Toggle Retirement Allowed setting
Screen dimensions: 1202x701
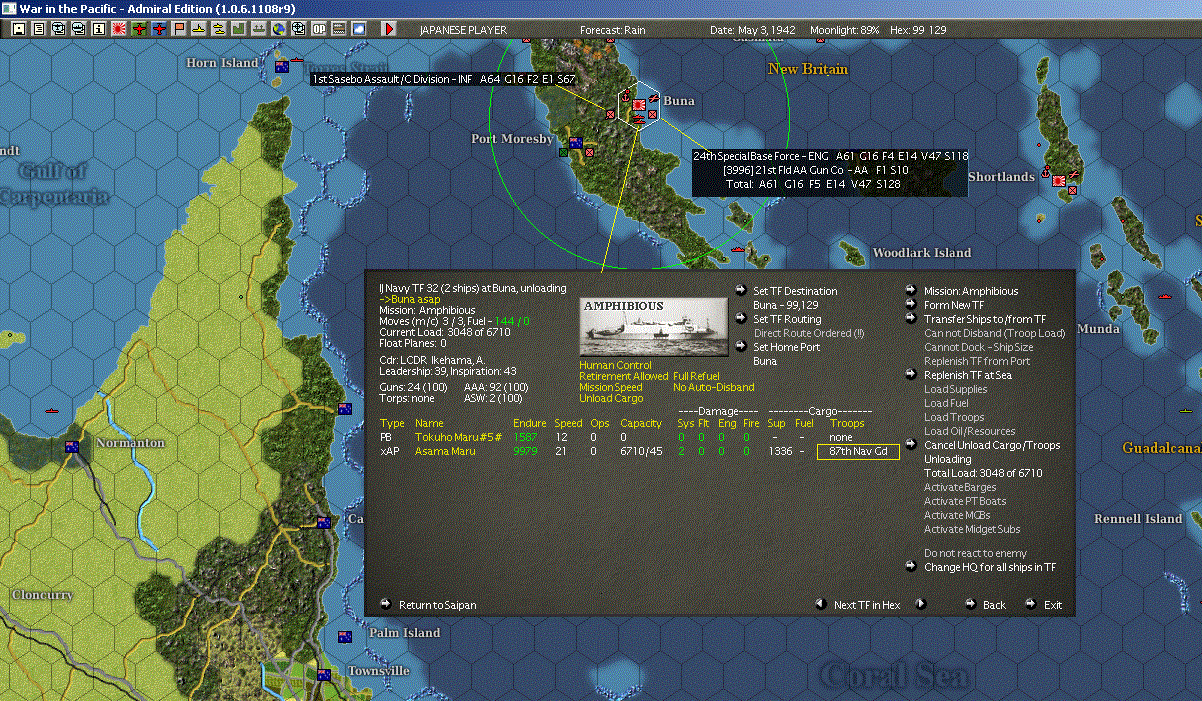tap(623, 376)
